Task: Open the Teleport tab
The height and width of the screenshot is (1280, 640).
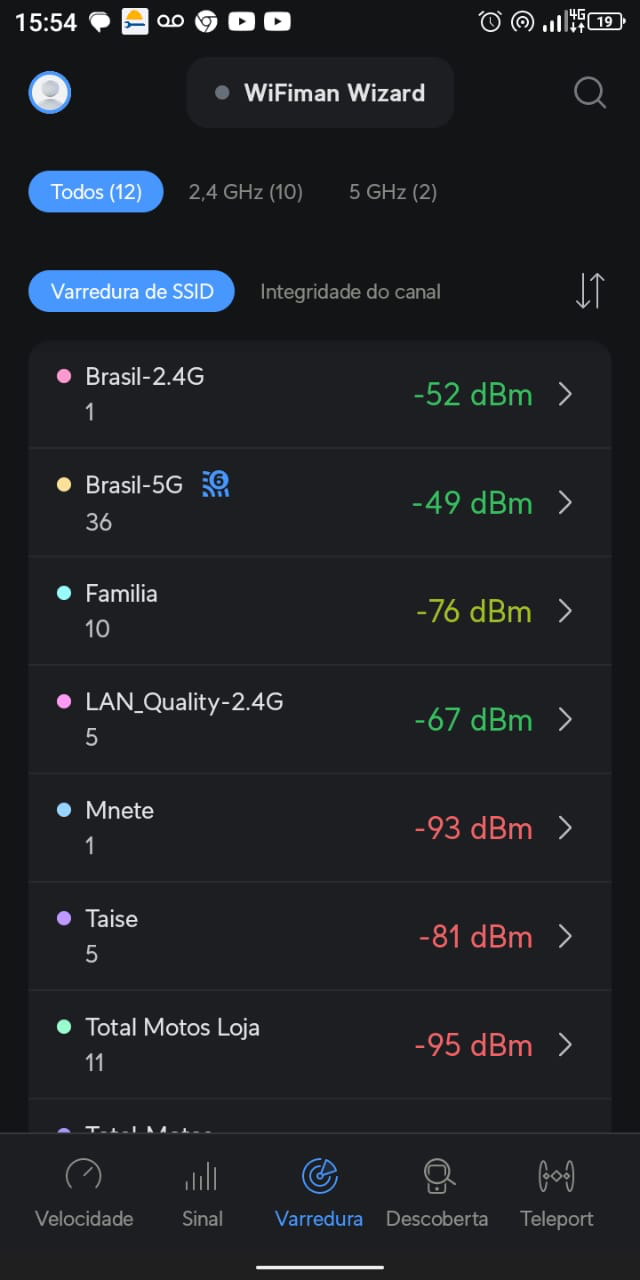Action: coord(556,1192)
